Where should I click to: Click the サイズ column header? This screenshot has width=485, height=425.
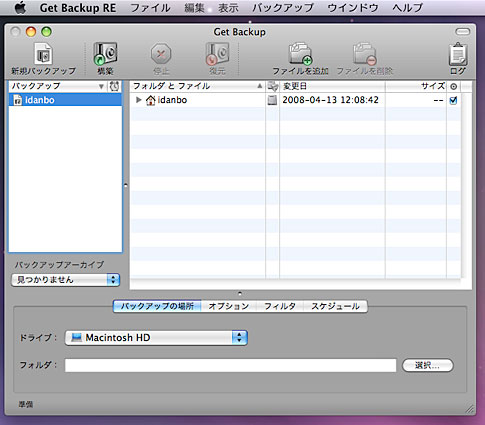(x=416, y=86)
